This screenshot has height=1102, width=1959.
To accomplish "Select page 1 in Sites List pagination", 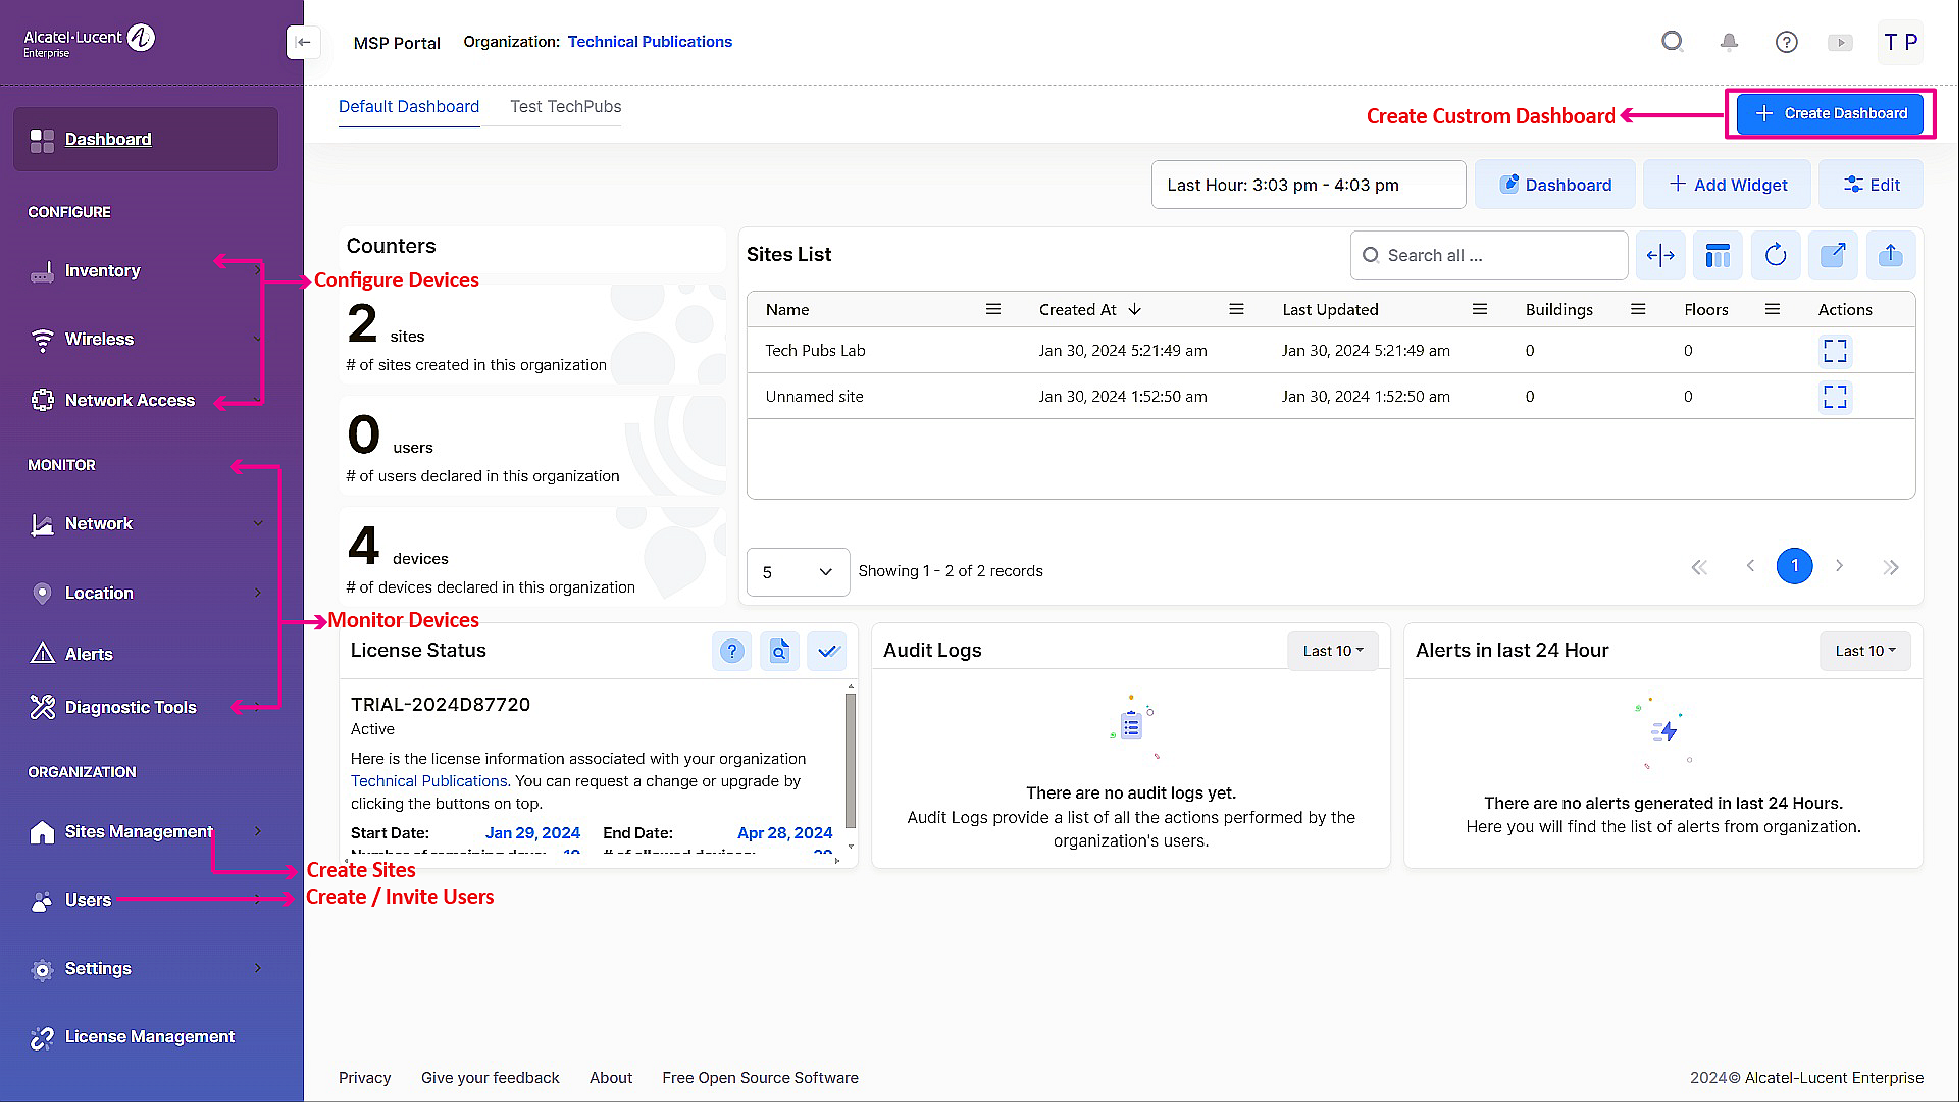I will coord(1794,566).
